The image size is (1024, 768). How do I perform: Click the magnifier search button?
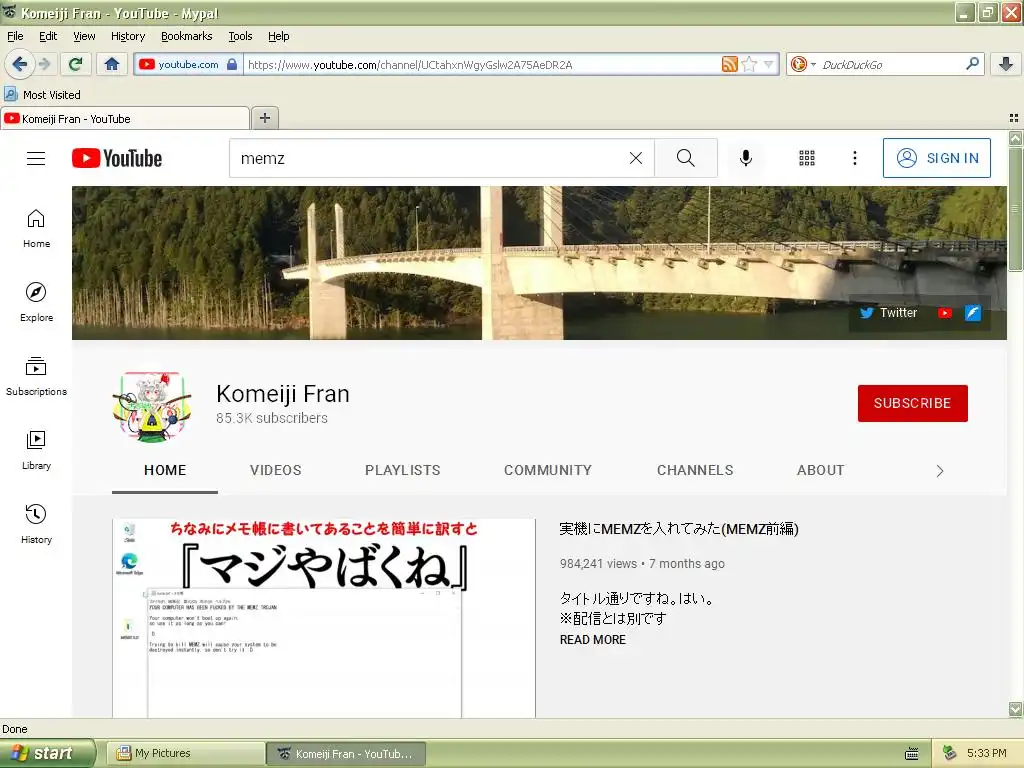point(686,158)
